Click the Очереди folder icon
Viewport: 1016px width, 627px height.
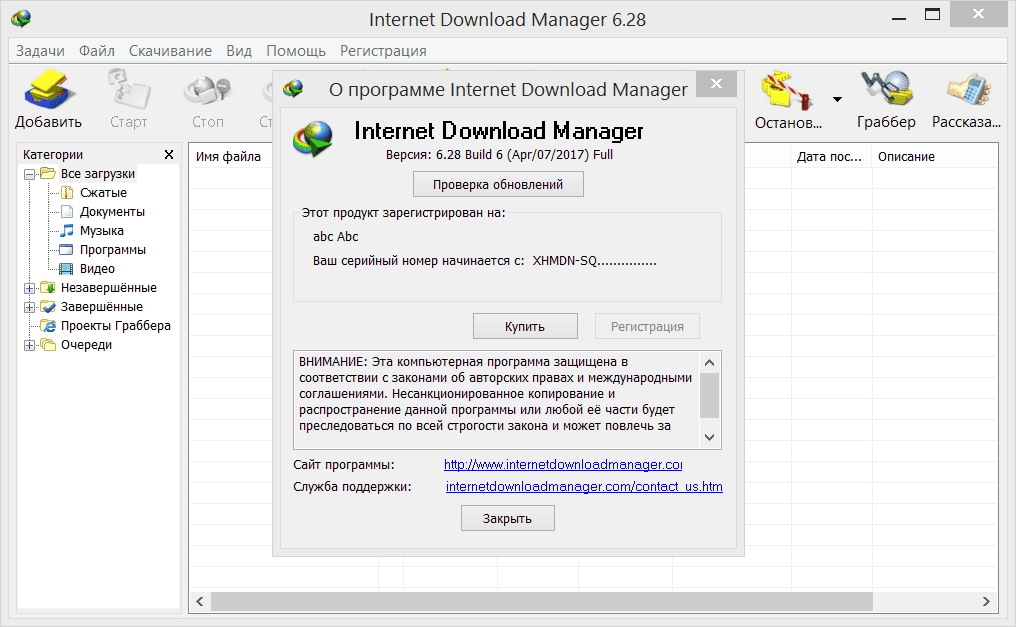tap(48, 344)
